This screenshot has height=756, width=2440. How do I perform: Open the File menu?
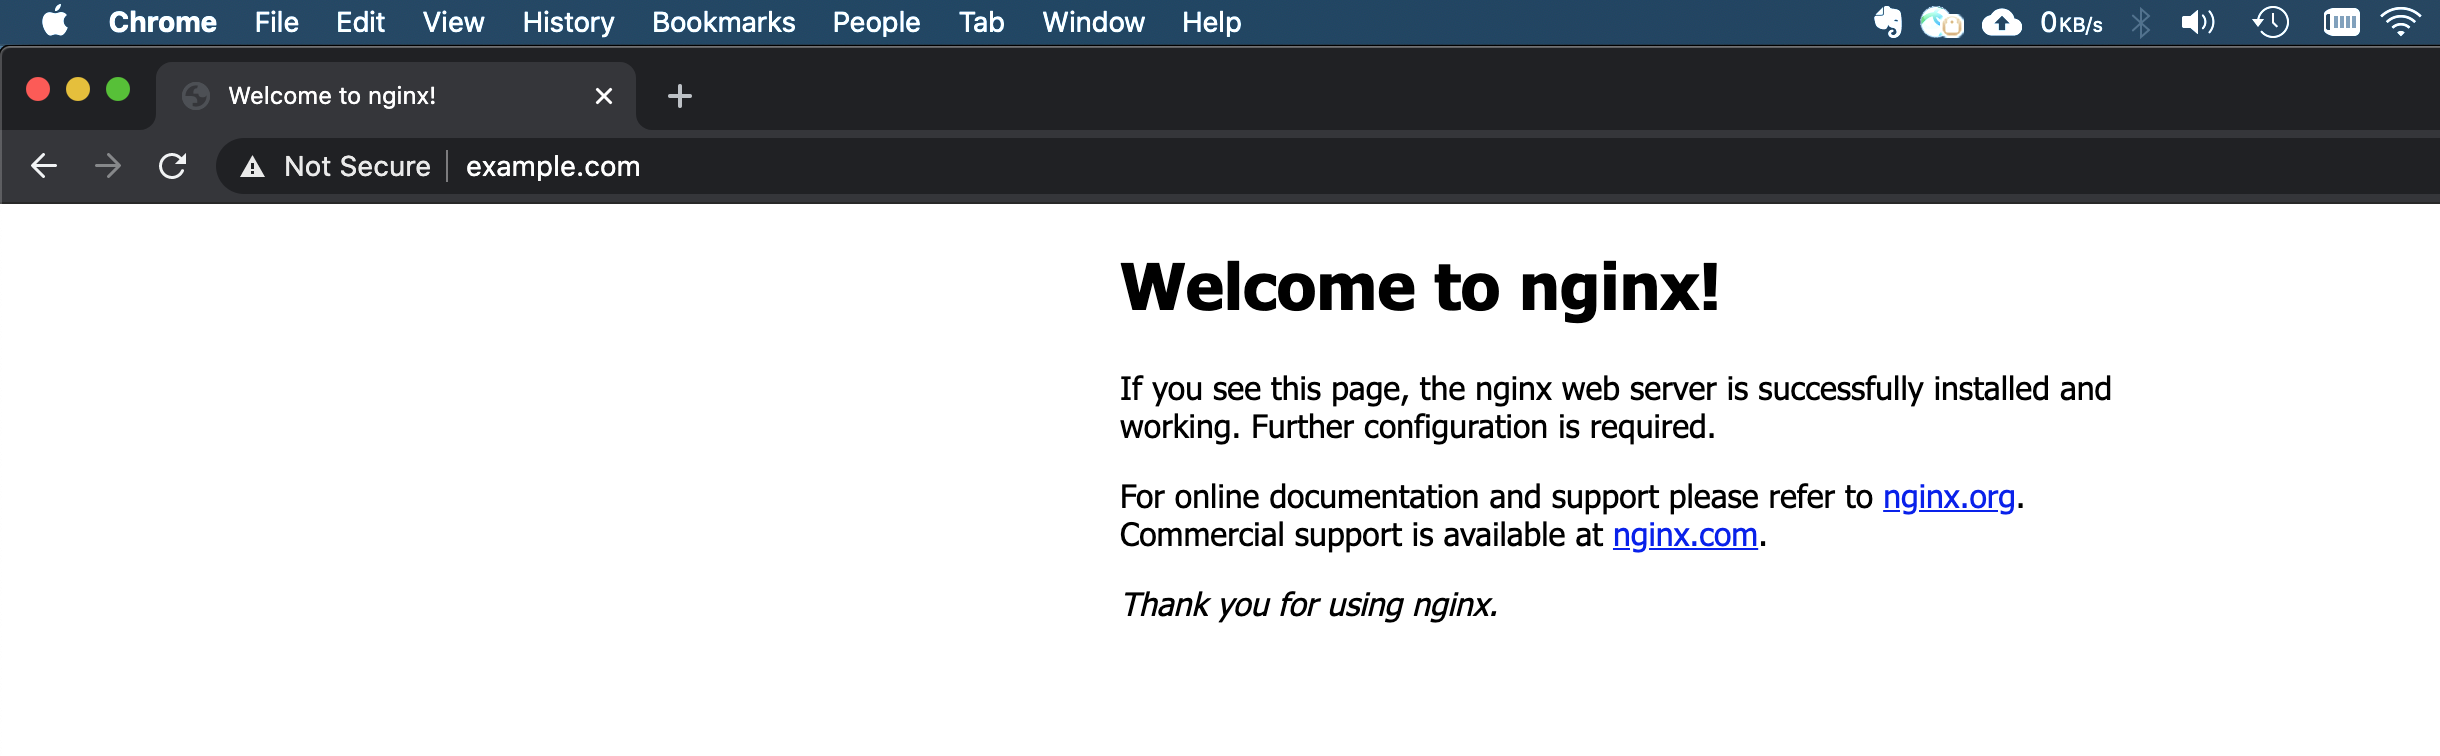pos(276,22)
